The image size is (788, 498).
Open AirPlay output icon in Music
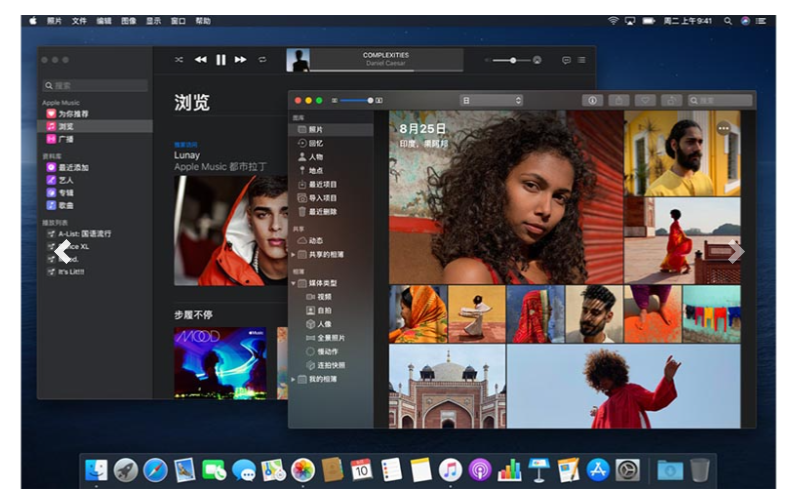(x=537, y=60)
